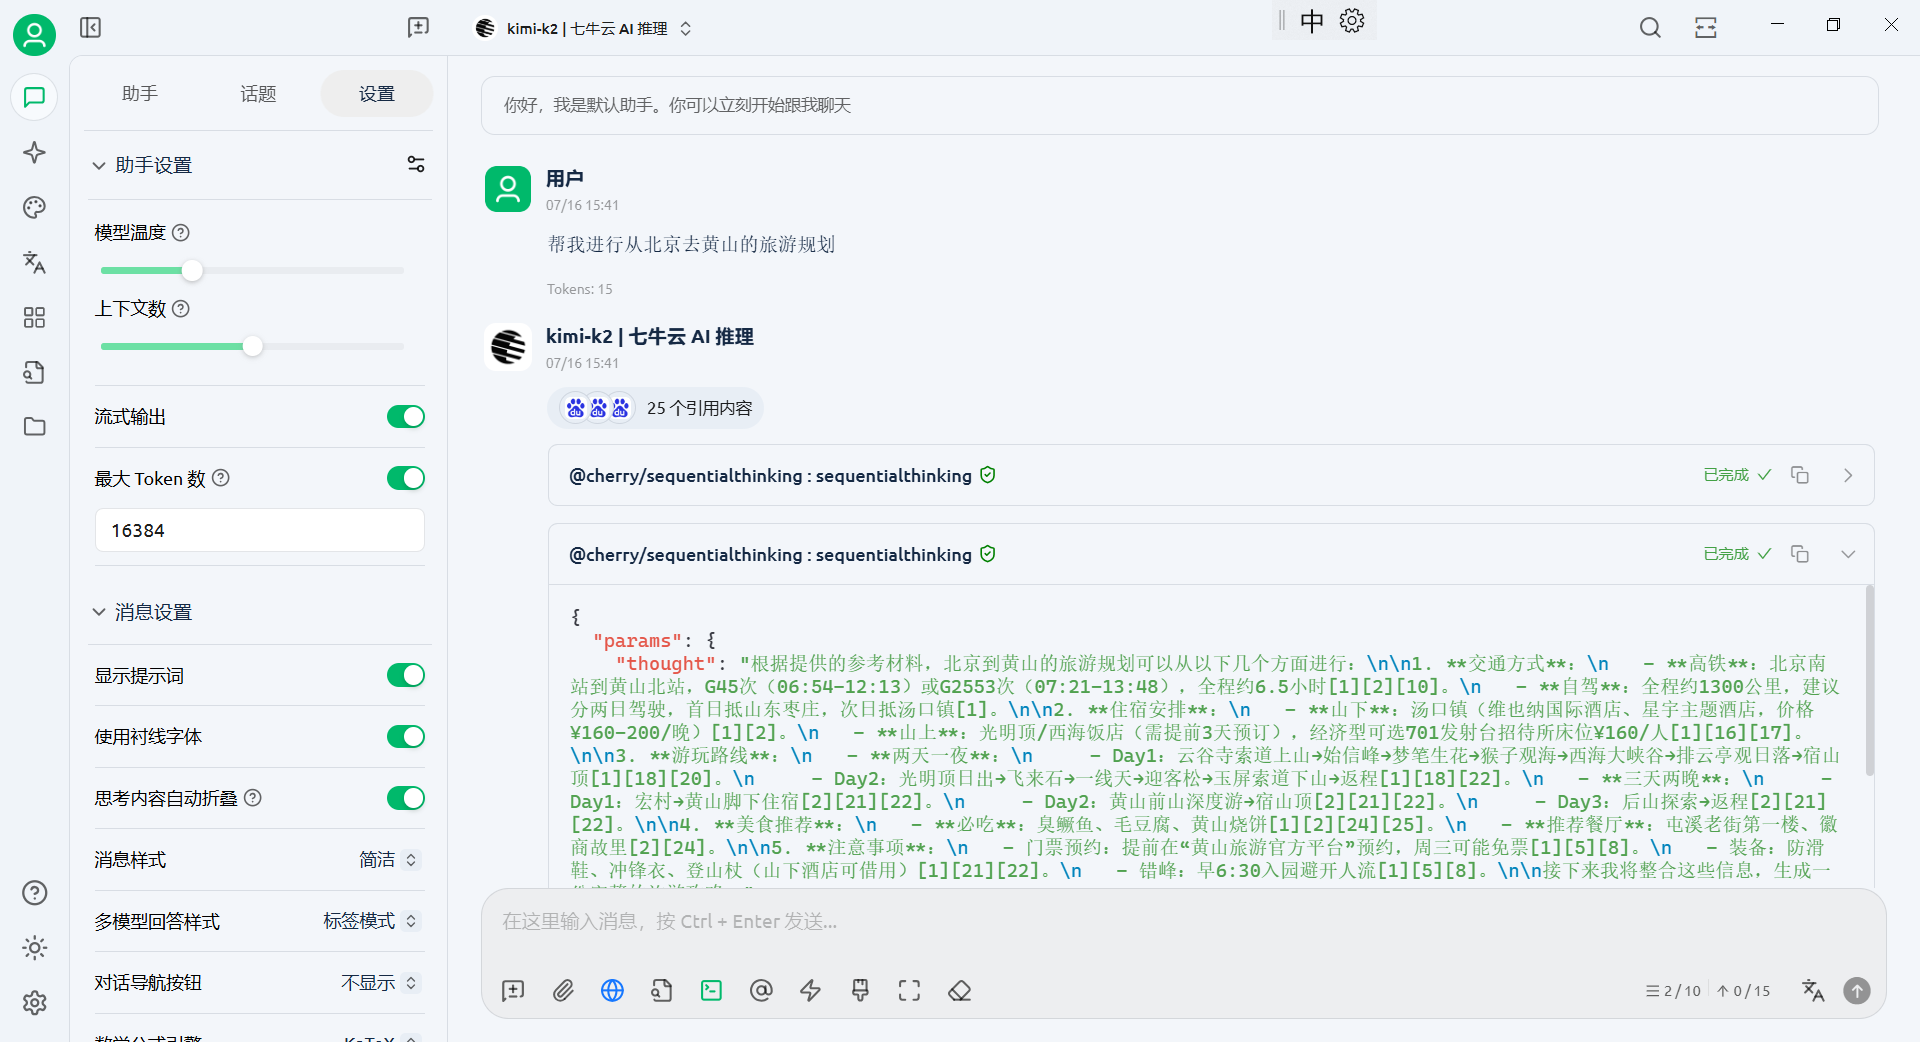Clear context with the eraser icon
The height and width of the screenshot is (1042, 1920).
click(x=960, y=991)
